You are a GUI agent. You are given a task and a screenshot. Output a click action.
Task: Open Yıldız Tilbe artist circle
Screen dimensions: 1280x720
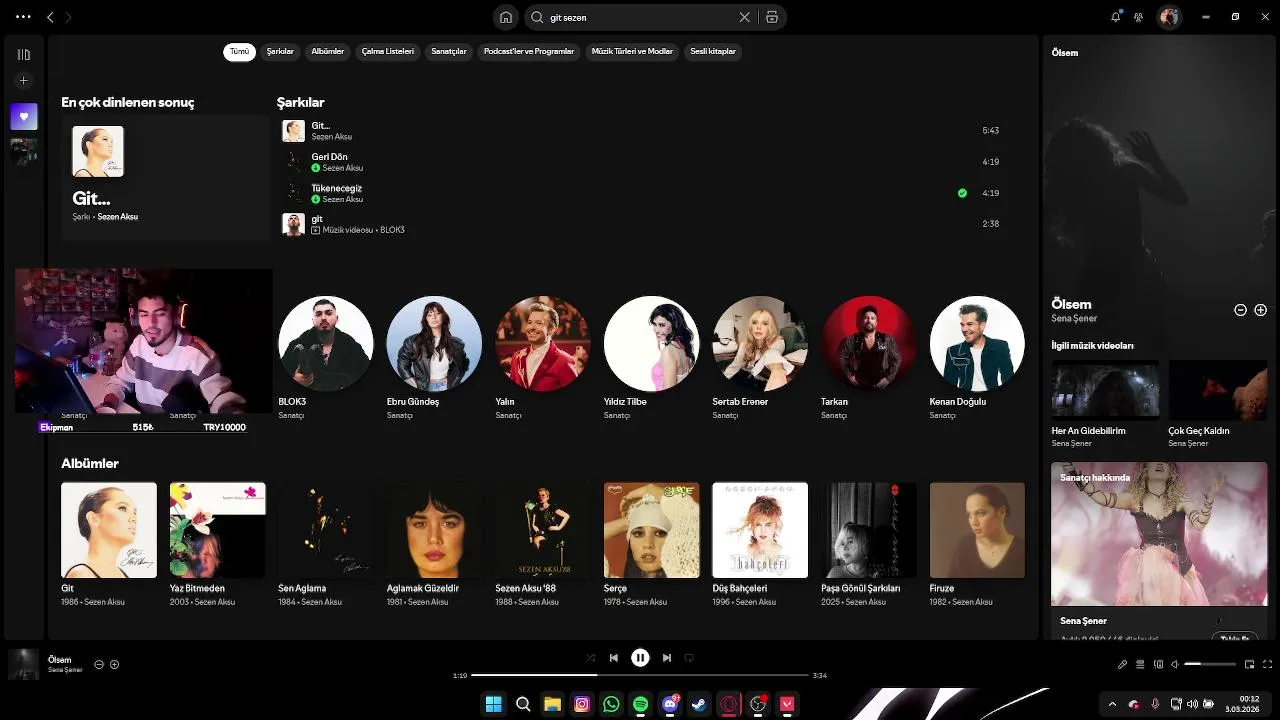point(651,343)
